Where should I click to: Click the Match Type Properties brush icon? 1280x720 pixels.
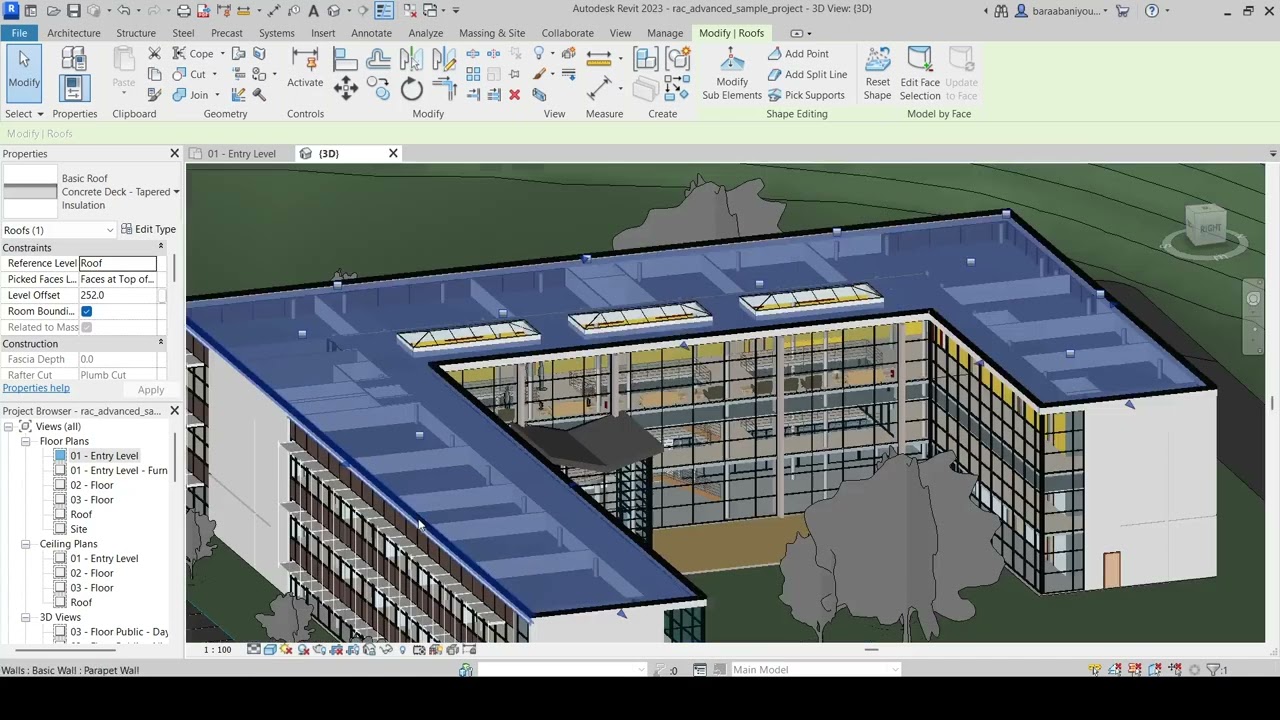pos(155,95)
